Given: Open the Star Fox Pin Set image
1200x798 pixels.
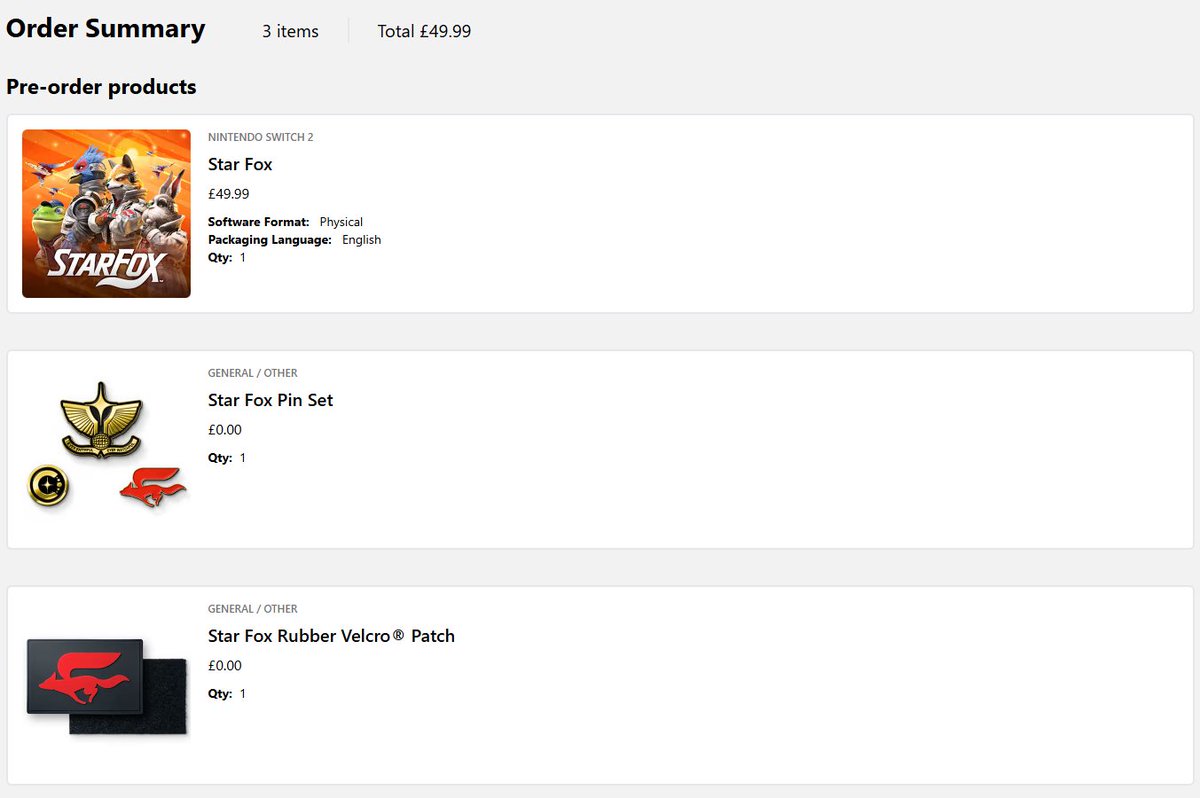Looking at the screenshot, I should pos(106,445).
